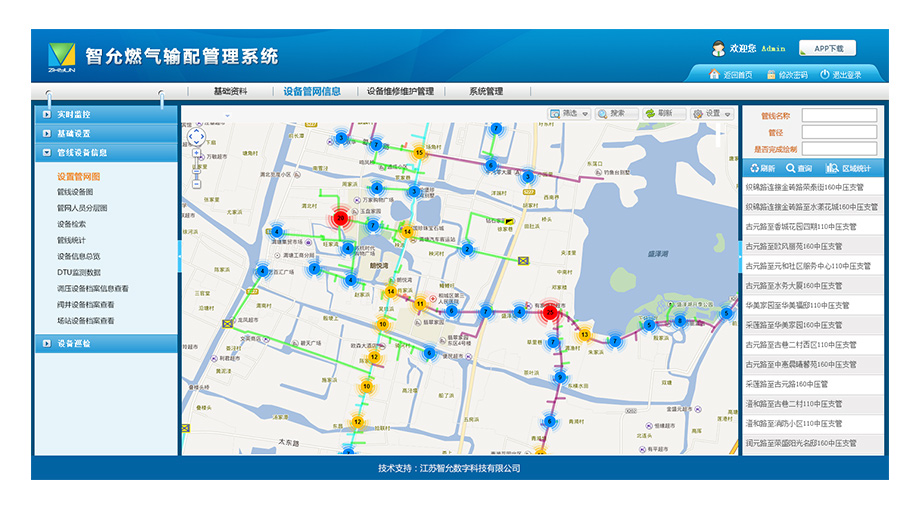The width and height of the screenshot is (920, 512).
Task: Click the 修改密码 lock icon link
Action: [786, 75]
